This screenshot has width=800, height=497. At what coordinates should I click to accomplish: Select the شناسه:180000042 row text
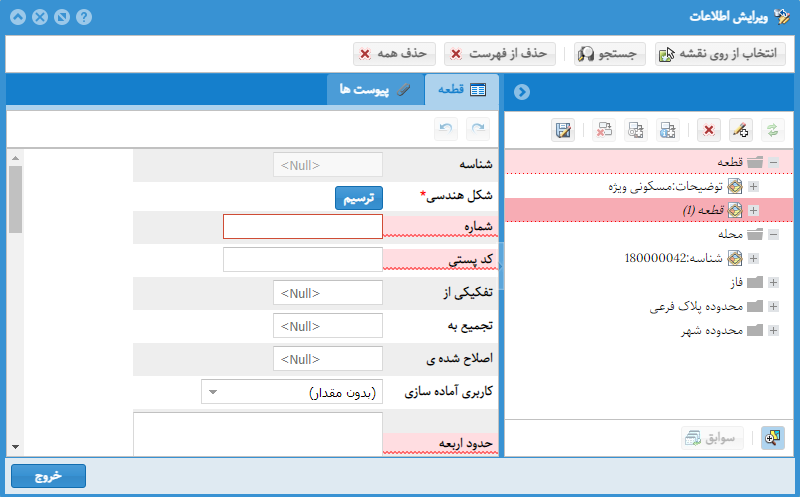coord(673,258)
